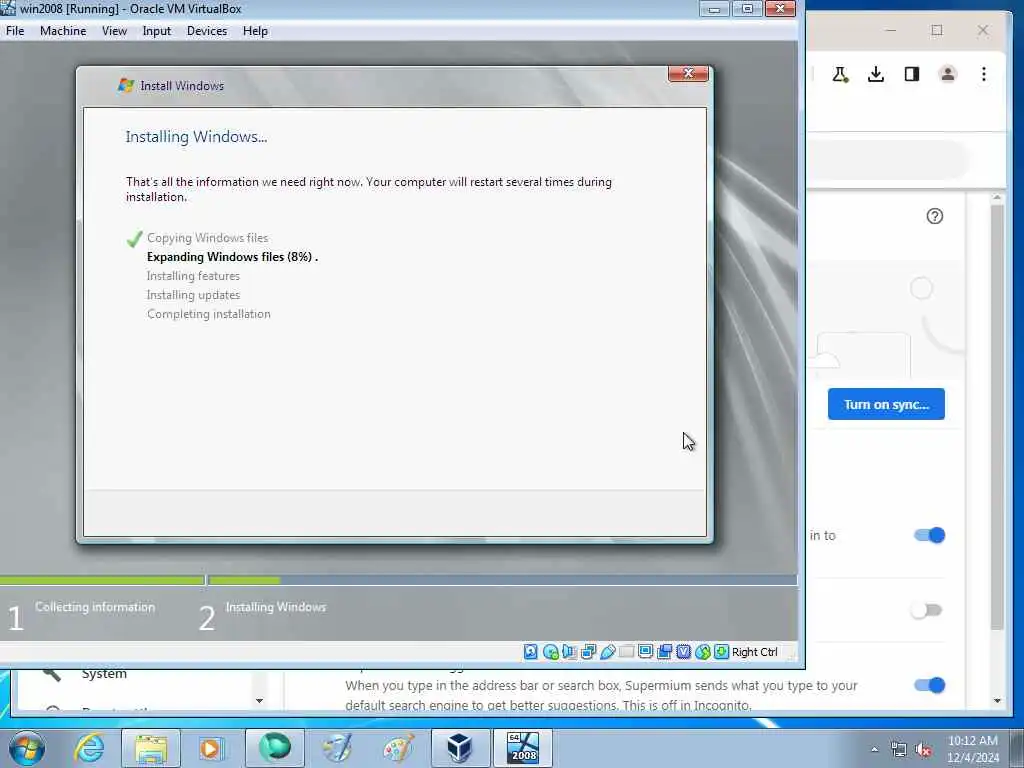Viewport: 1024px width, 768px height.
Task: Click the installer progress bar above step labels
Action: coord(398,580)
